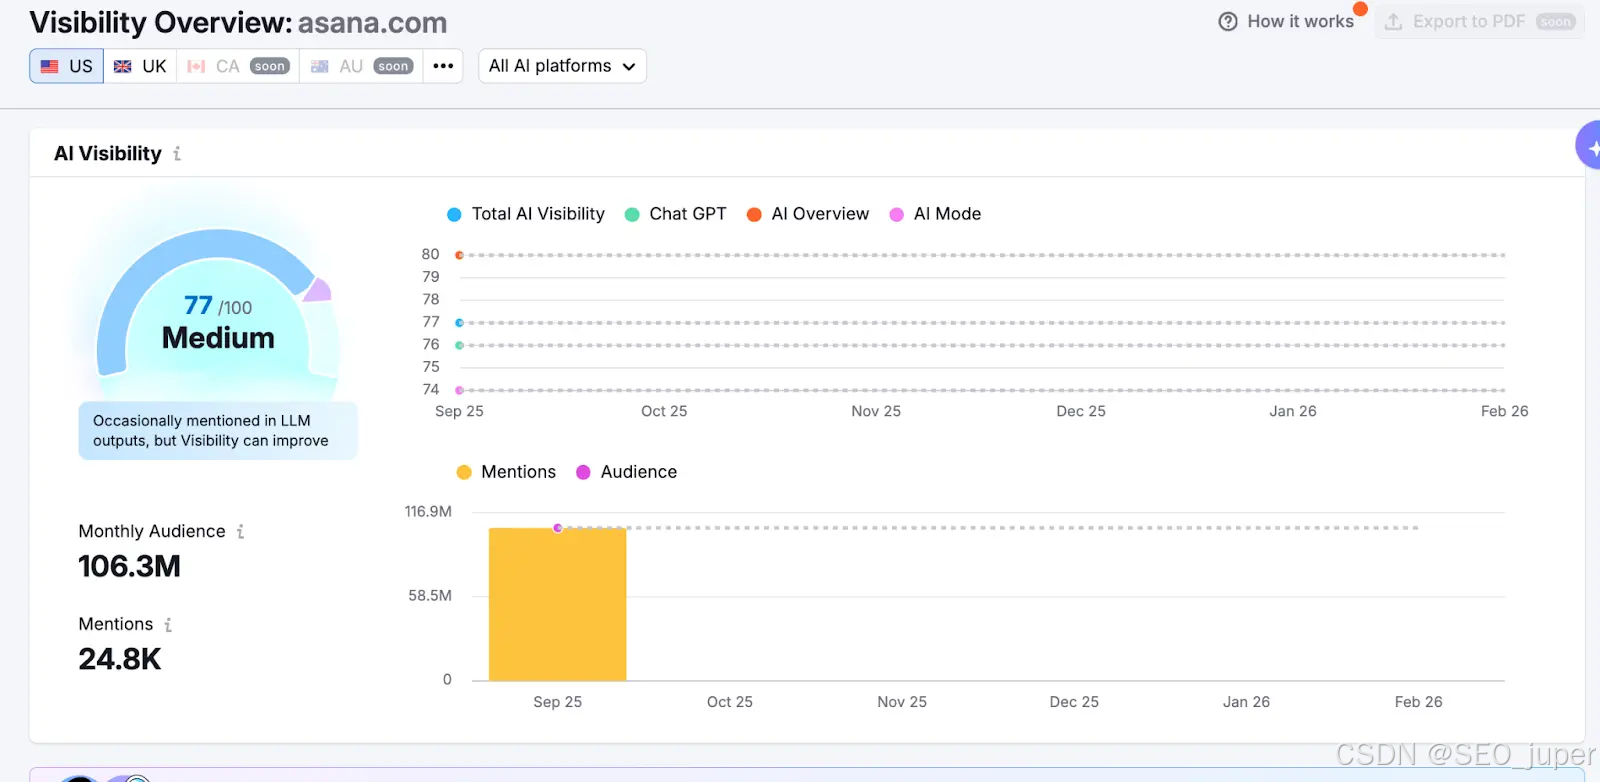The height and width of the screenshot is (782, 1600).
Task: Click the soon badge next to CA
Action: 270,67
